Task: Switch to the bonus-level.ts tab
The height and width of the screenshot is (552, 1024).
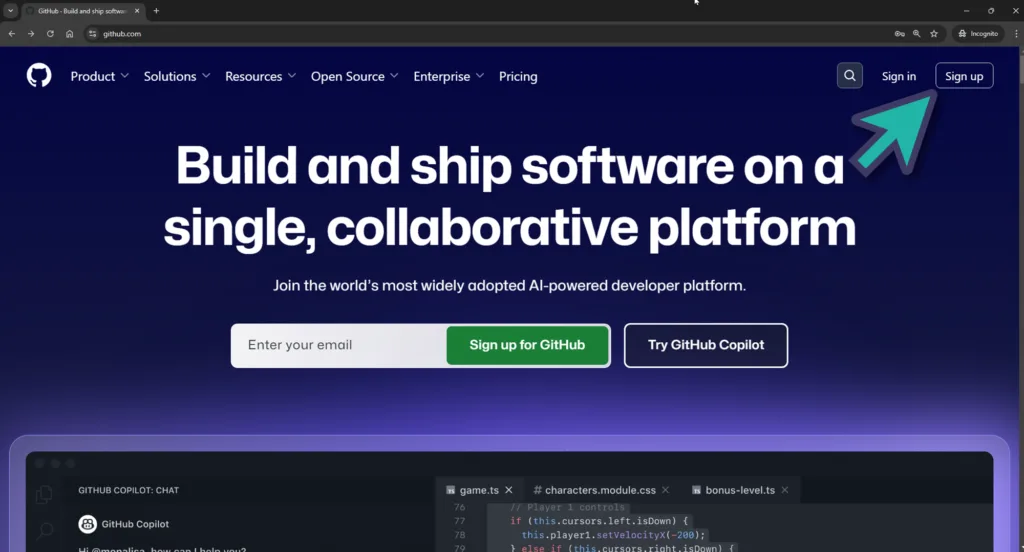Action: 740,490
